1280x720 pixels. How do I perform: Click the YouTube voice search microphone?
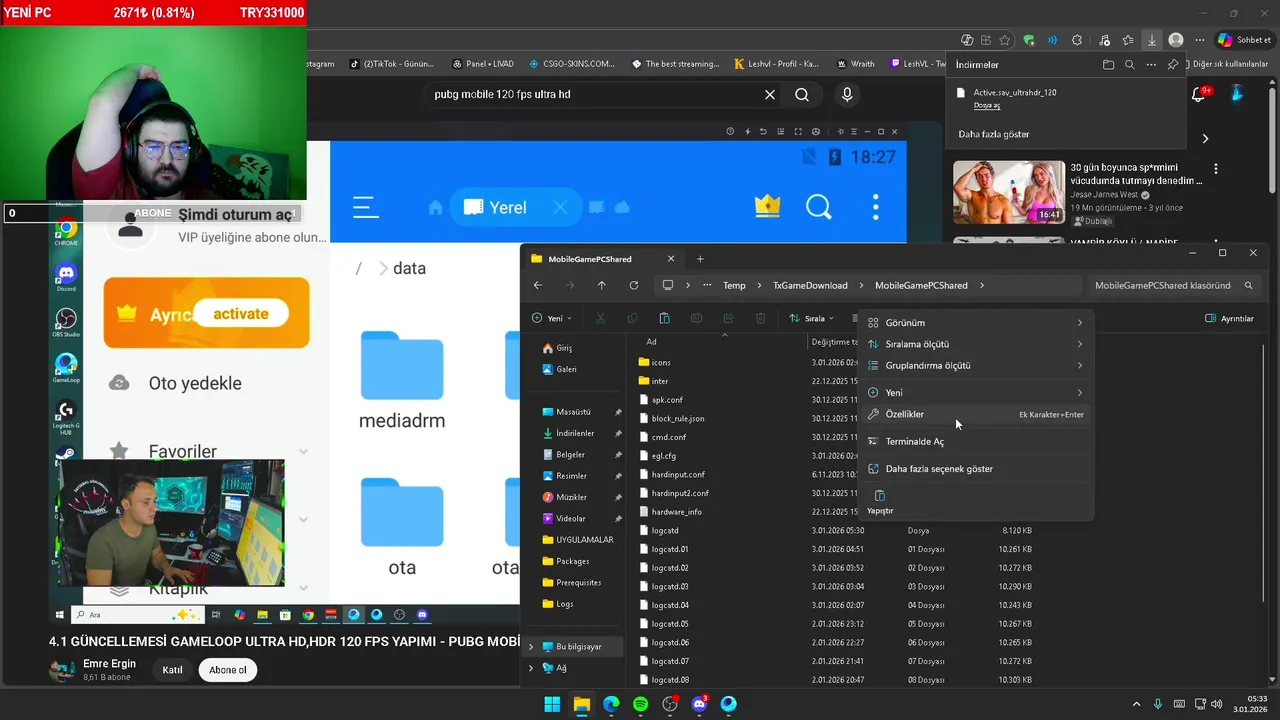point(847,94)
